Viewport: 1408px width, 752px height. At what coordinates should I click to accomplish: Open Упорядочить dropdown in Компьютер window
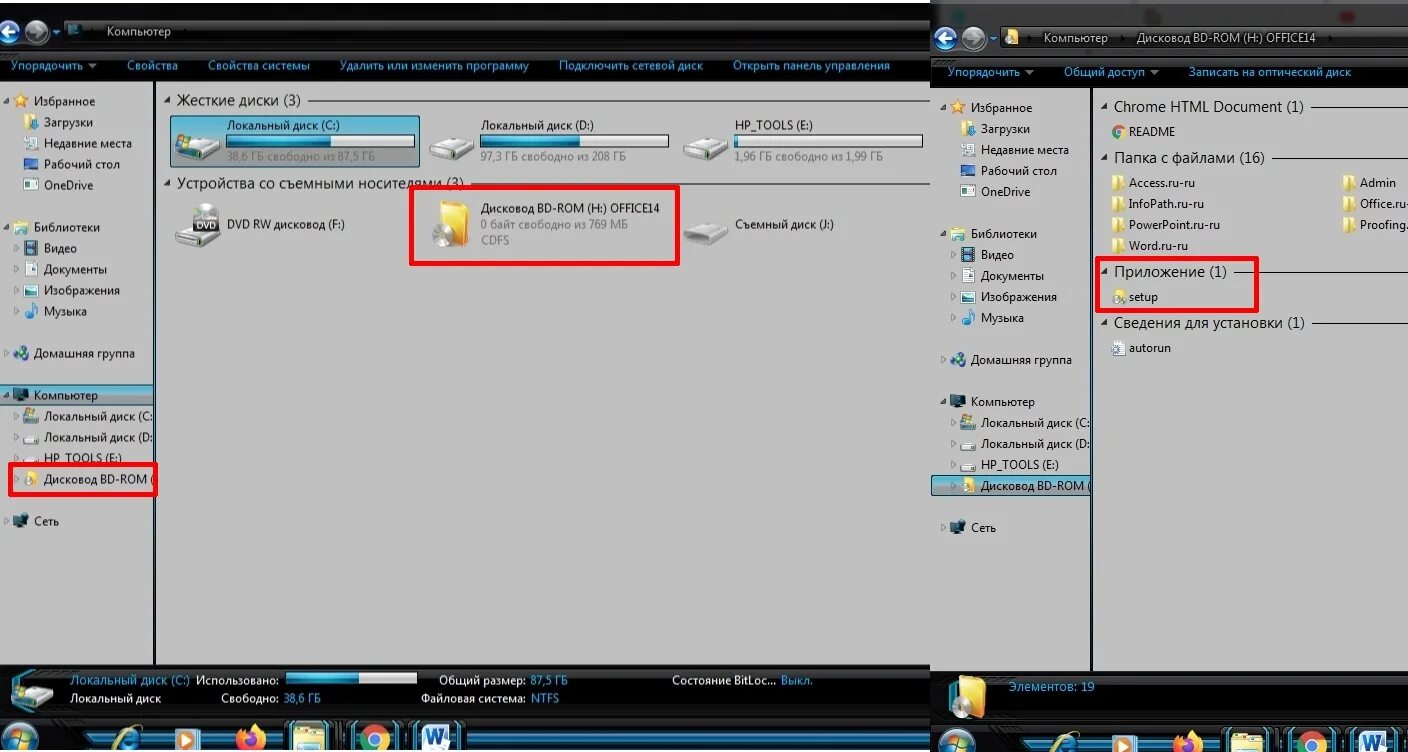pyautogui.click(x=54, y=66)
